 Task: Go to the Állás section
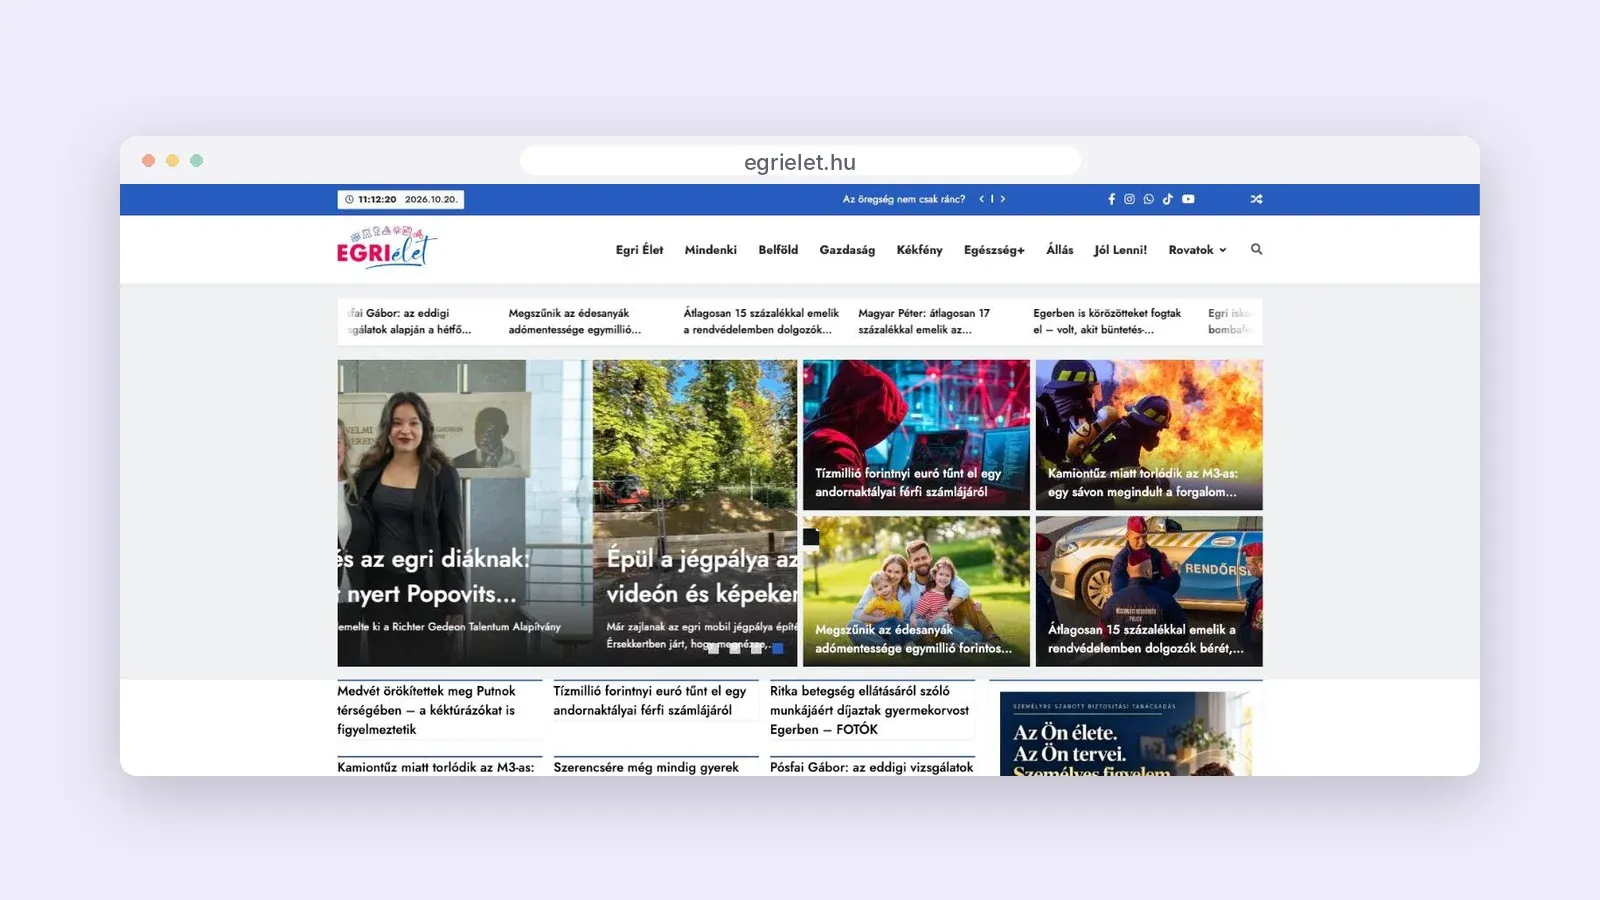[x=1060, y=250]
